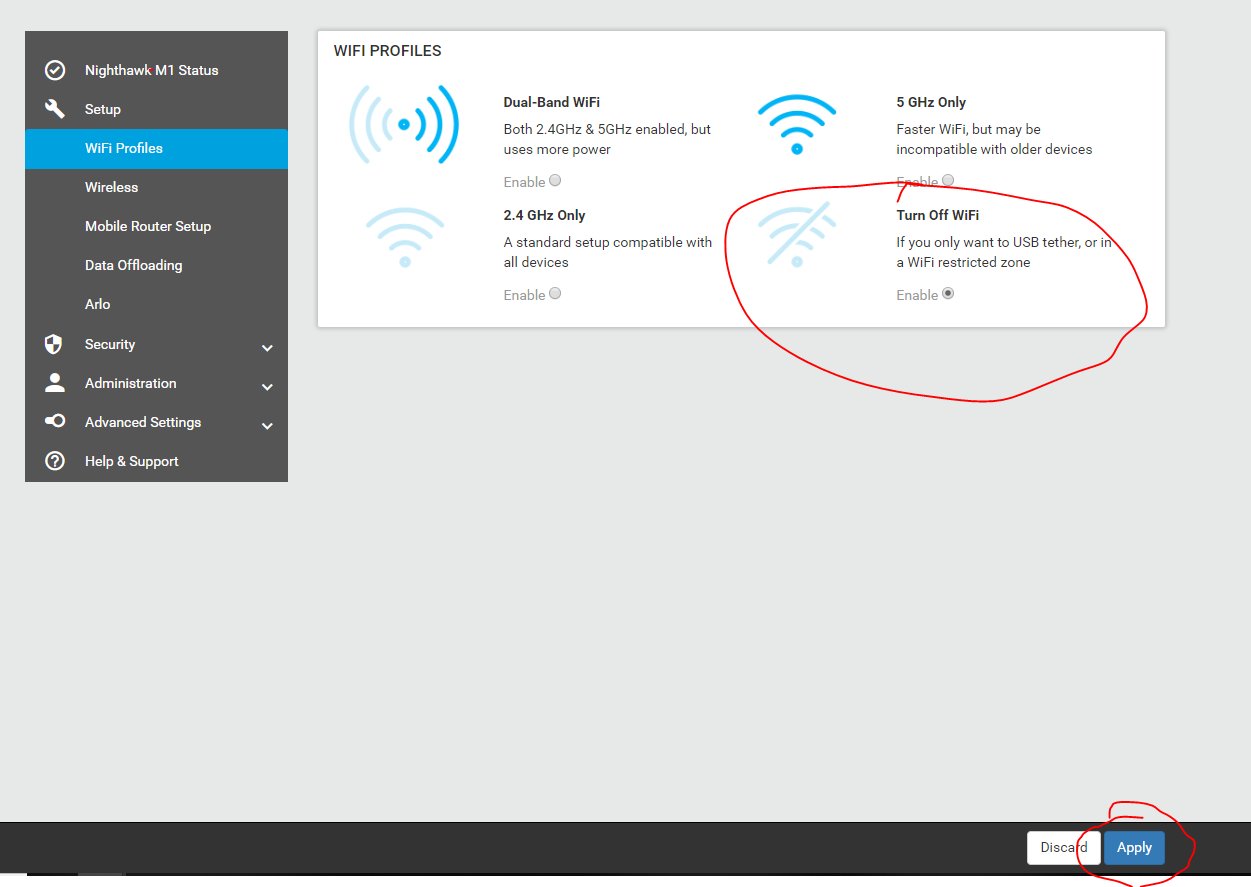Click 'Both 2.4GHz & 5GHz enabled' description
The width and height of the screenshot is (1251, 887).
(x=607, y=139)
